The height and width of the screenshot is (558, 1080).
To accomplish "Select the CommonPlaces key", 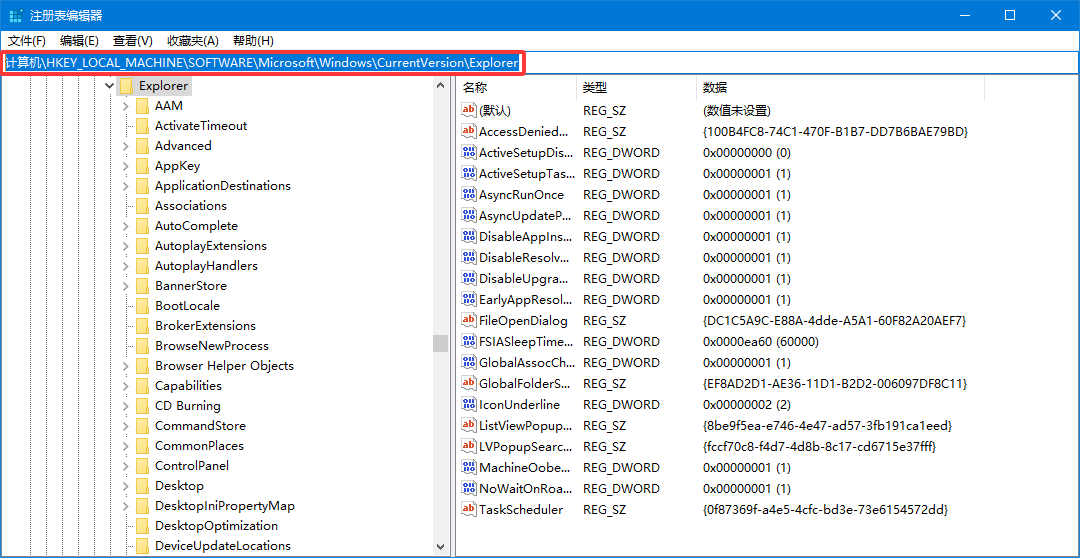I will (x=199, y=446).
